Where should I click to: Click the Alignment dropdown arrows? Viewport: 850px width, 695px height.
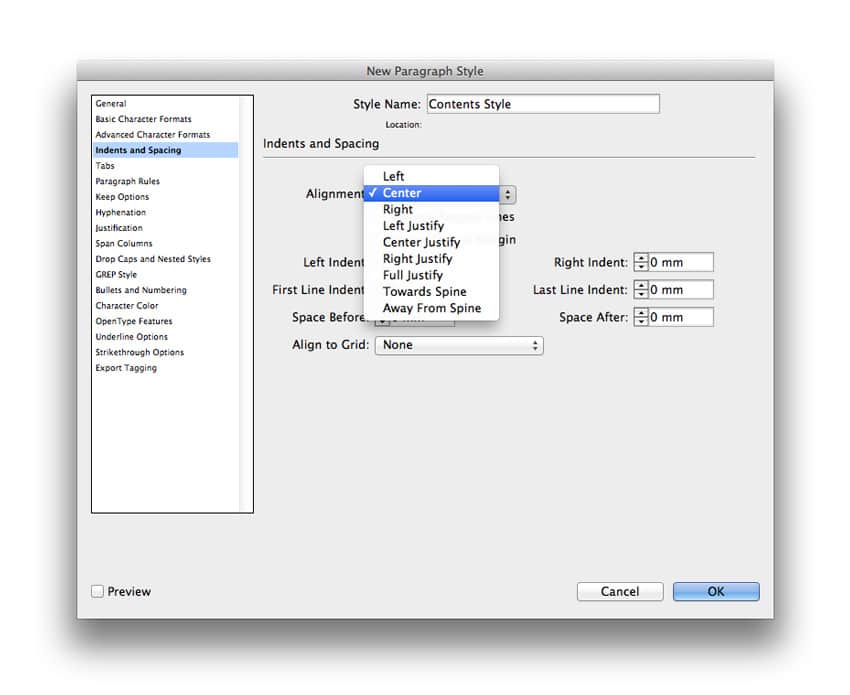point(507,194)
